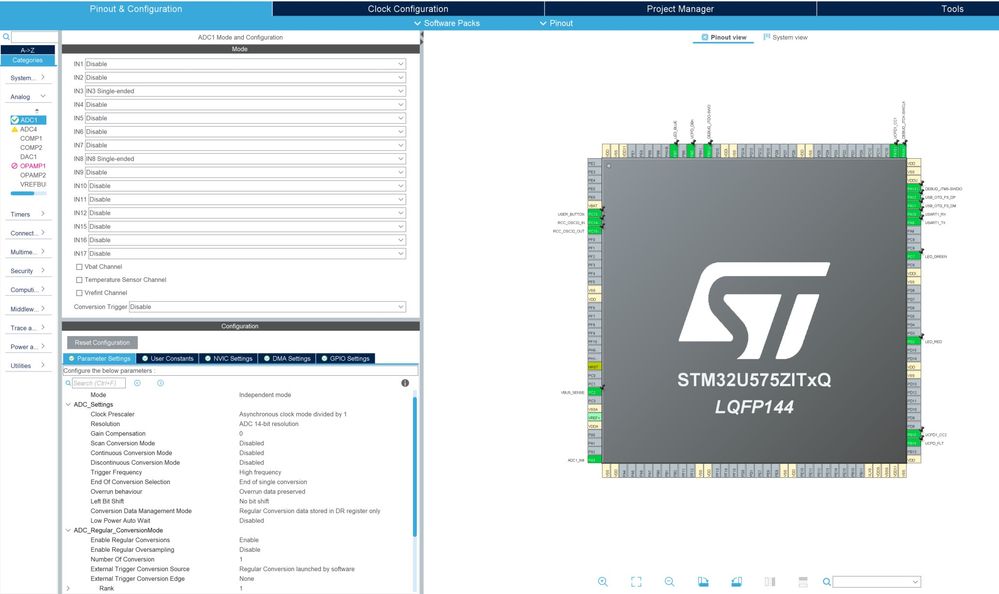999x594 pixels.
Task: Expand the System category
Action: 27,78
